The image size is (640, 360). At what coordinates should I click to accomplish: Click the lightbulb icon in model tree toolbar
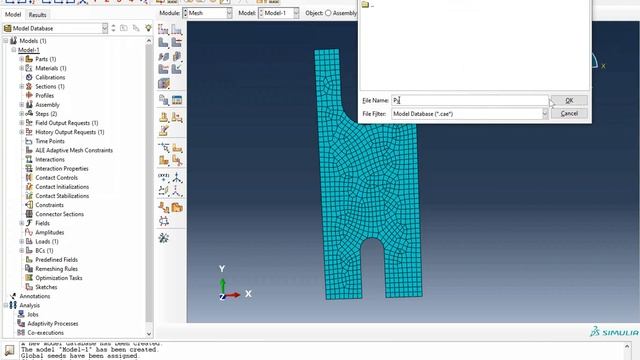[x=148, y=28]
